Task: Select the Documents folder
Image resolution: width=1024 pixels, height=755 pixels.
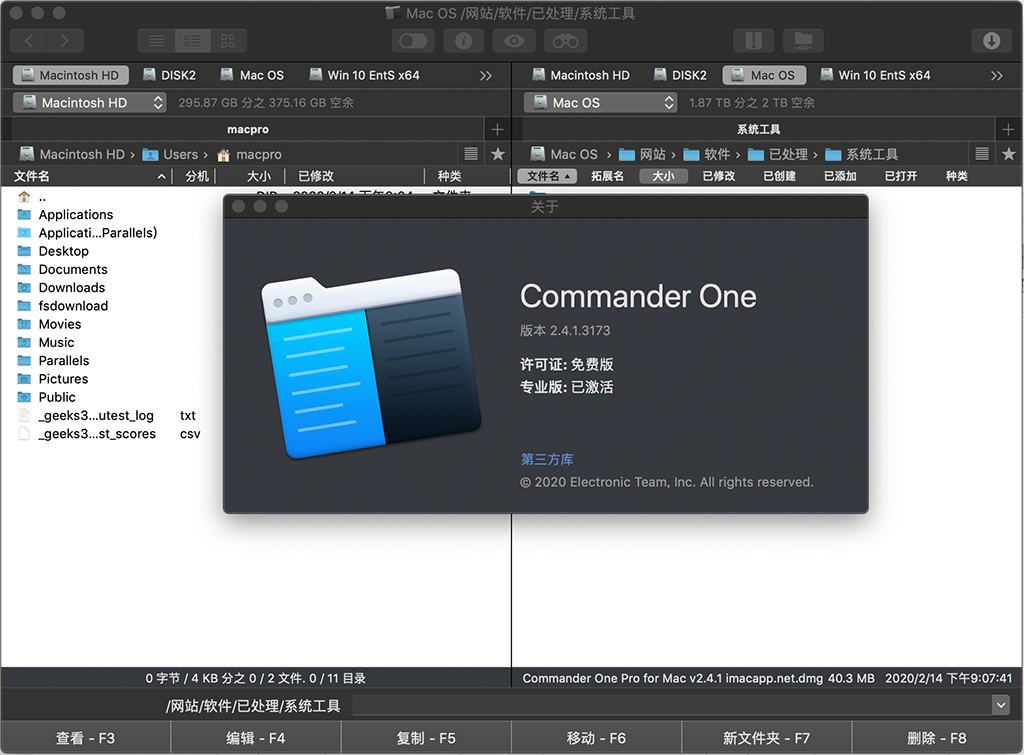Action: click(x=72, y=270)
